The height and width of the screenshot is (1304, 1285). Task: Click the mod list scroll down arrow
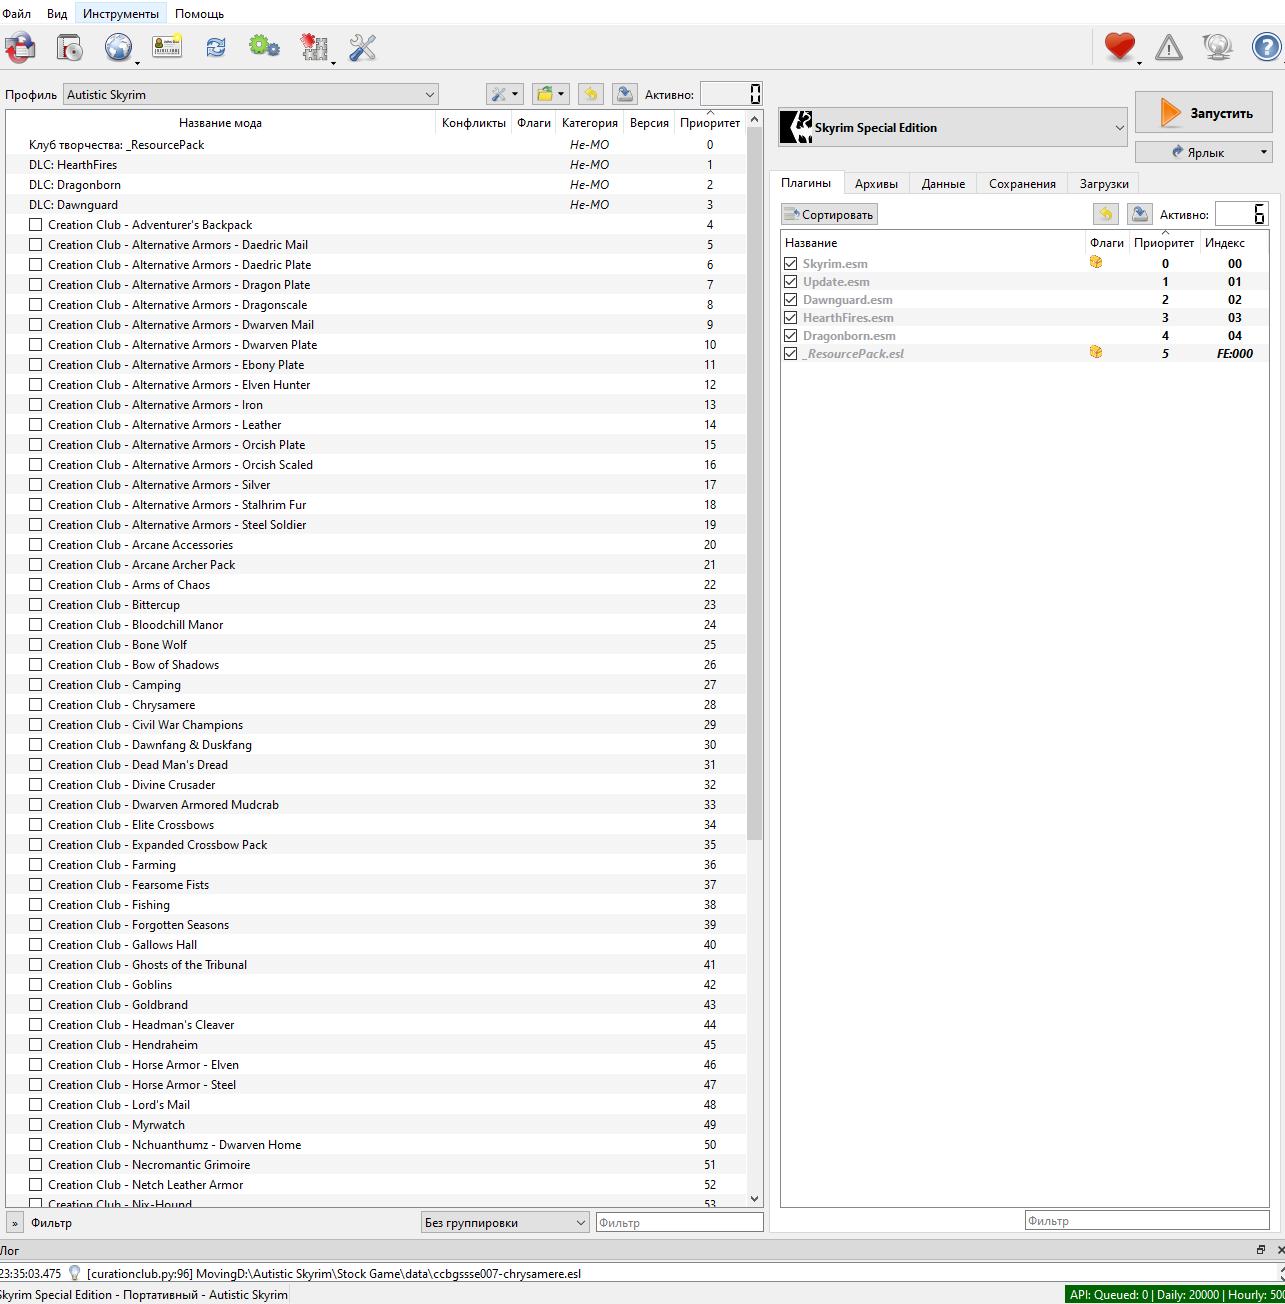point(754,1198)
